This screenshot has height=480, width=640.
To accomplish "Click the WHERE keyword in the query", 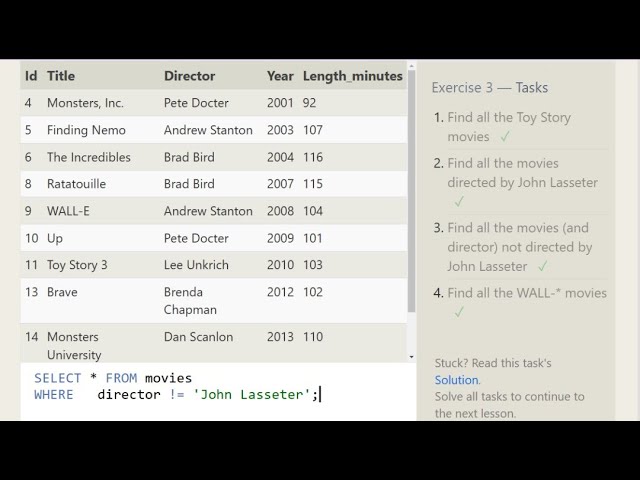I will click(x=54, y=395).
